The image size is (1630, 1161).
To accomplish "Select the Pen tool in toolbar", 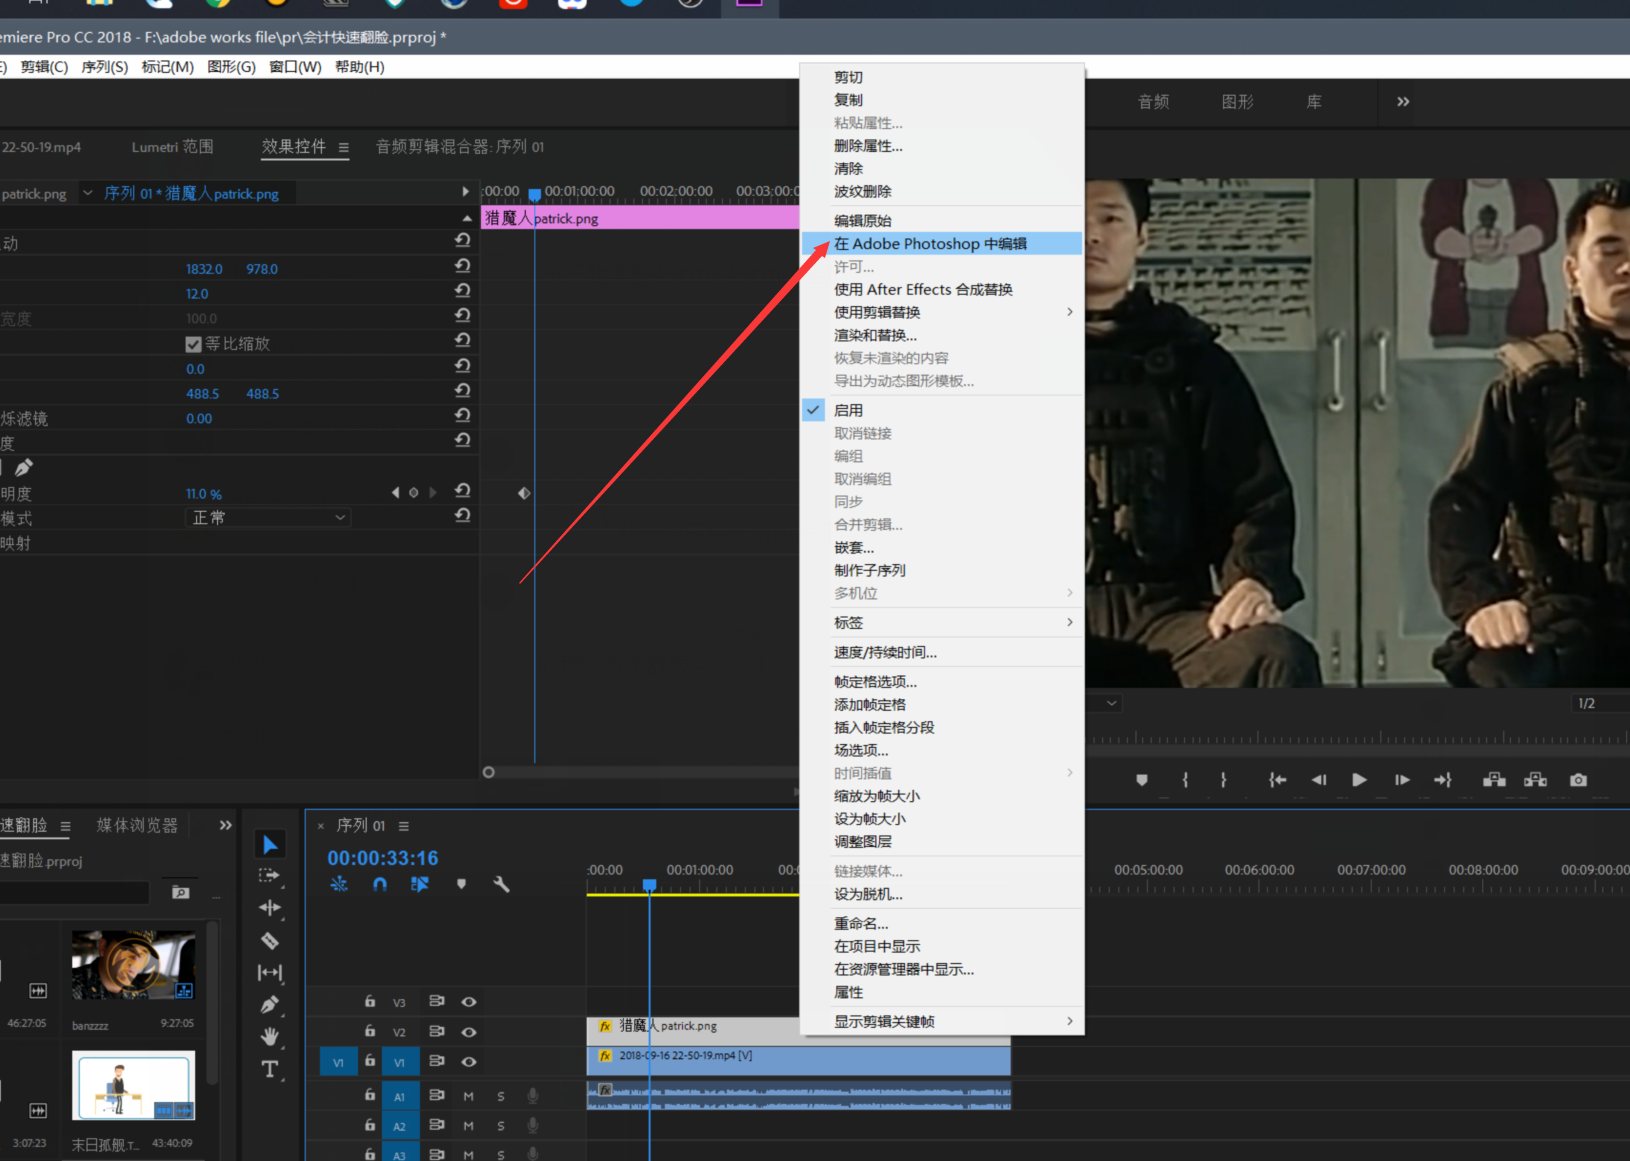I will (x=270, y=1005).
